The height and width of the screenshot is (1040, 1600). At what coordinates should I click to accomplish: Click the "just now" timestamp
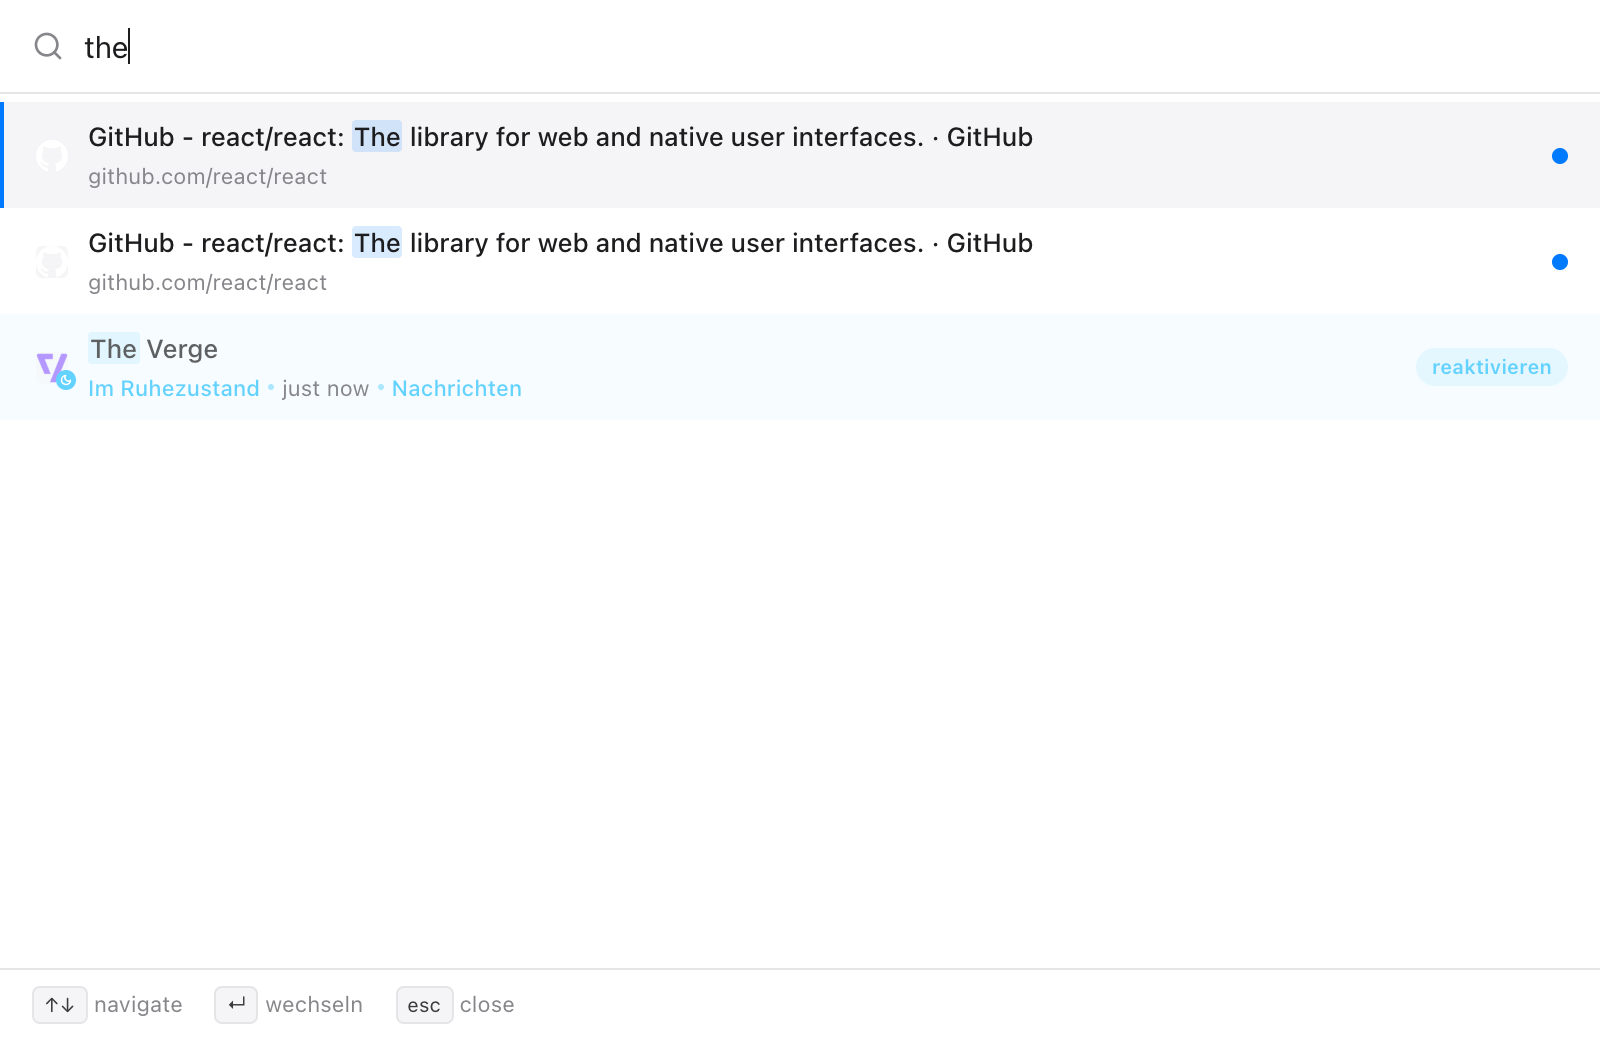click(x=325, y=389)
